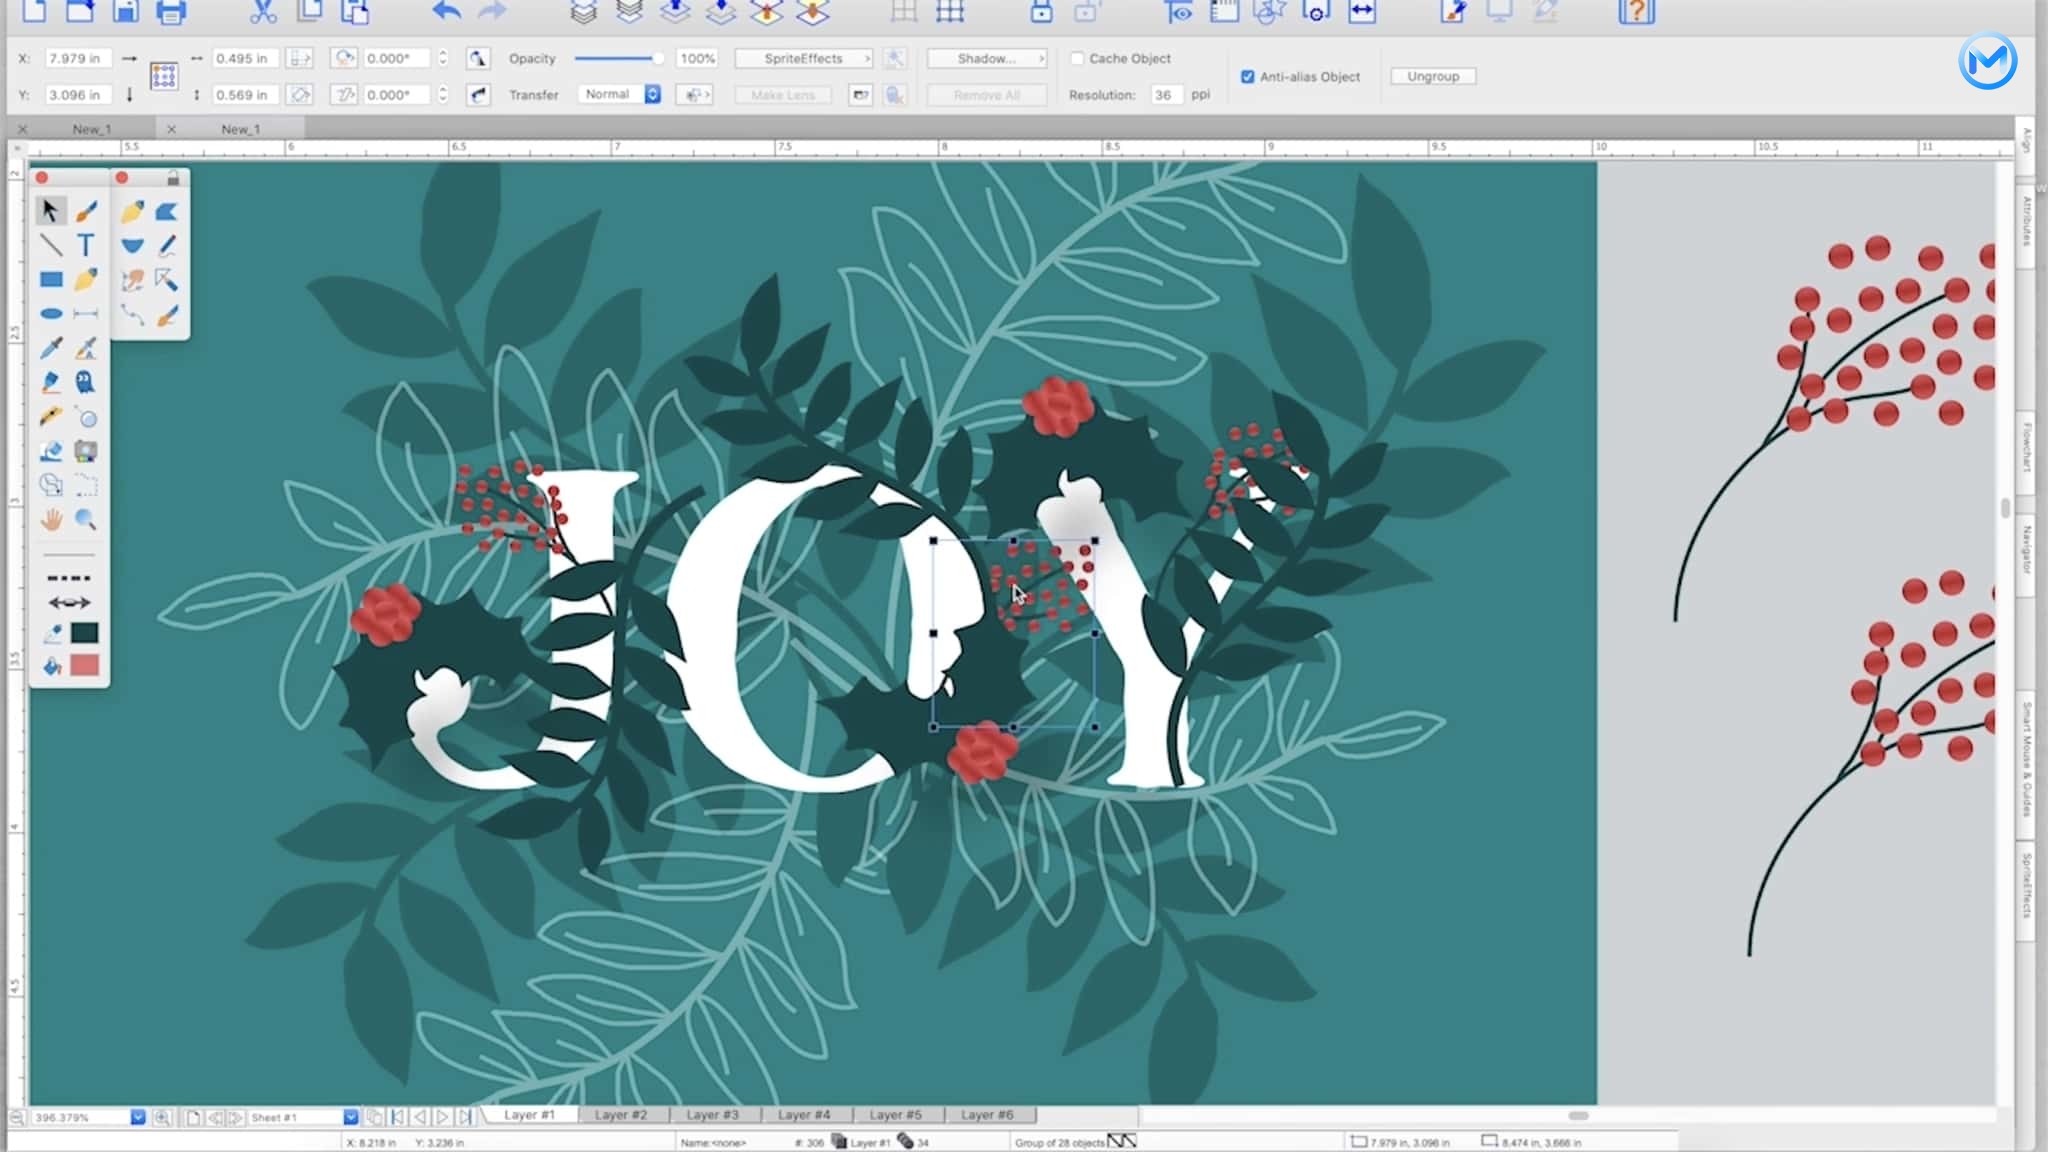The height and width of the screenshot is (1152, 2048).
Task: Choose the Text tool
Action: [x=86, y=243]
